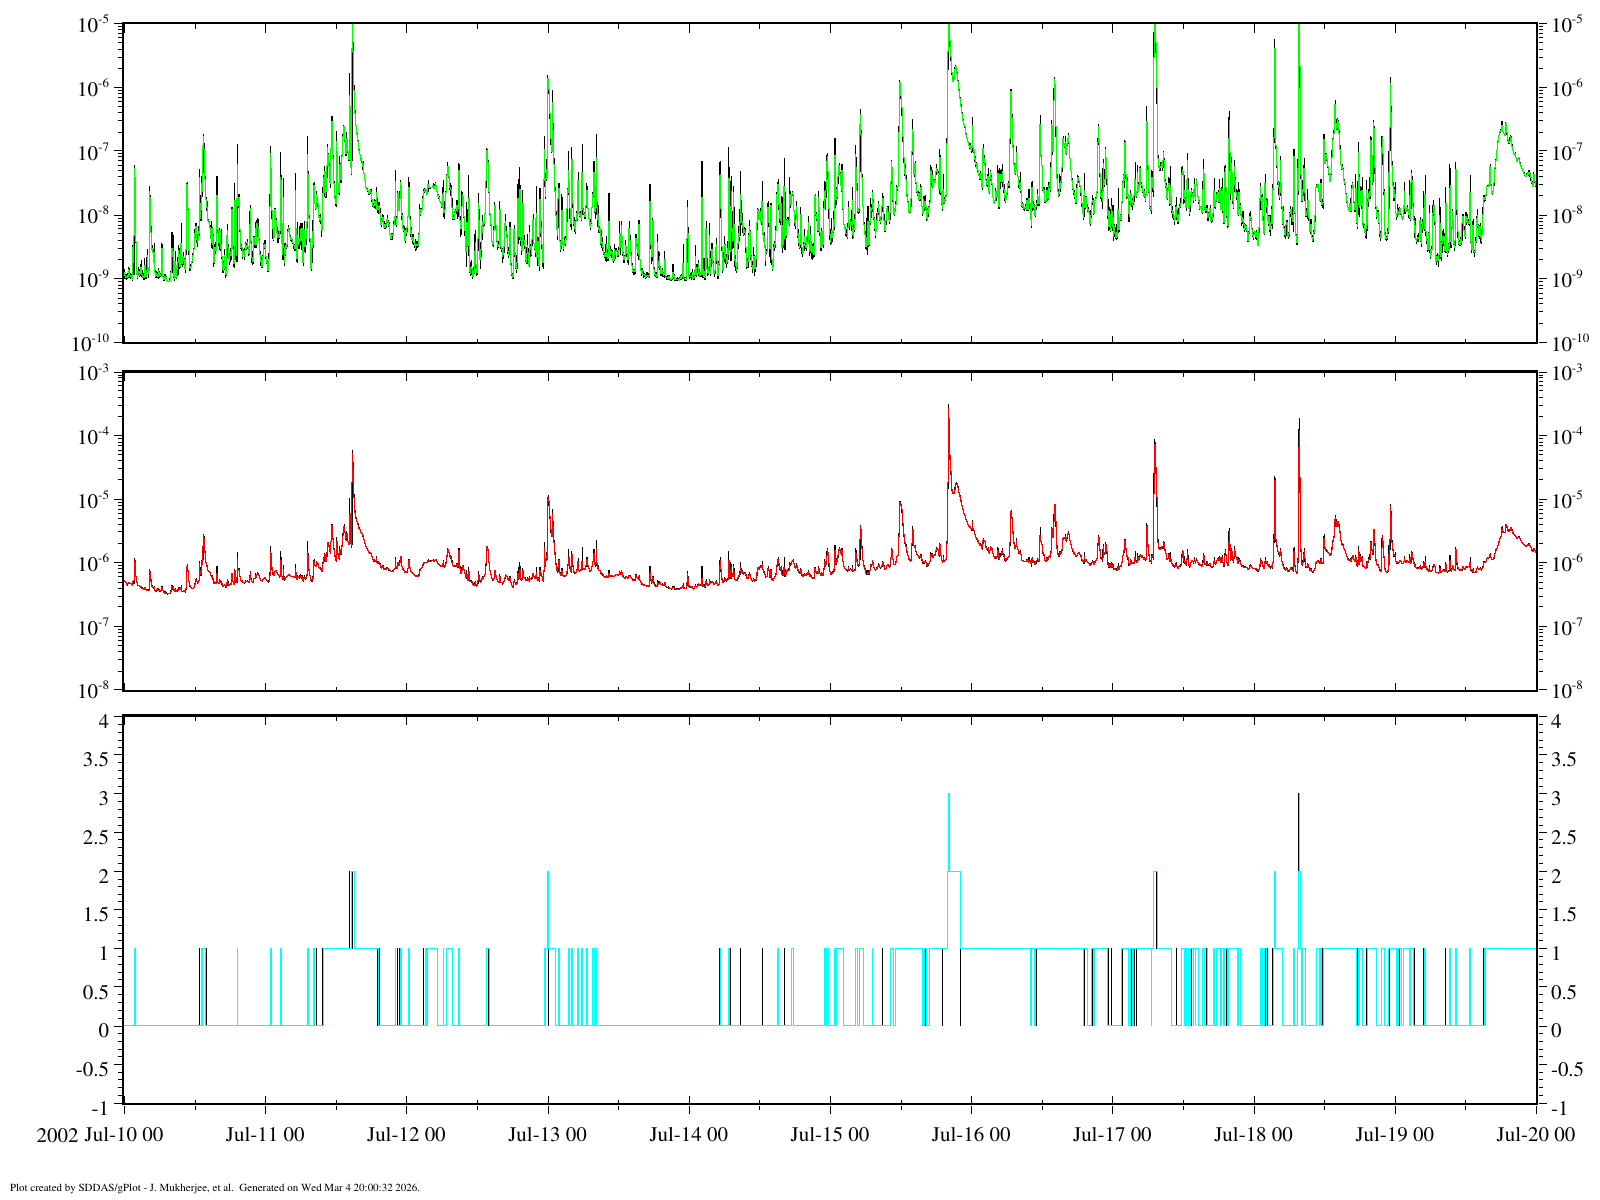This screenshot has width=1600, height=1200.
Task: Click the -0.5 tick label on bottom panel's right axis
Action: click(1565, 1070)
